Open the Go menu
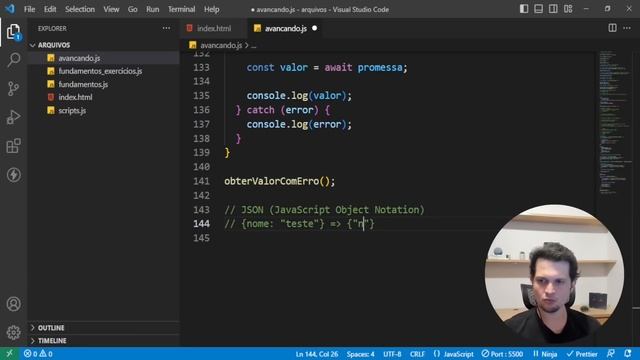The height and width of the screenshot is (360, 640). tap(133, 9)
